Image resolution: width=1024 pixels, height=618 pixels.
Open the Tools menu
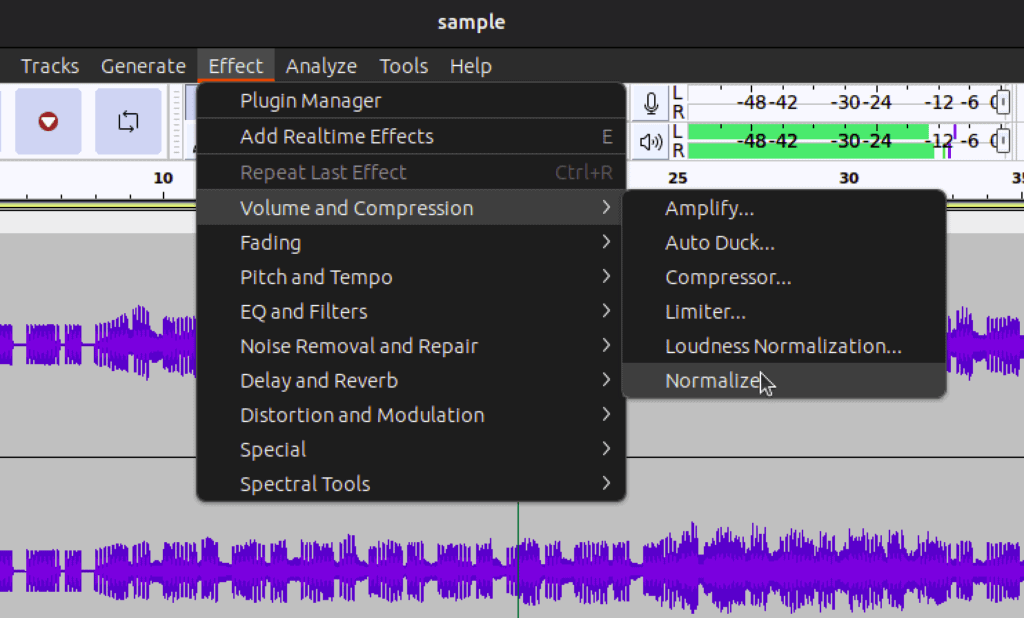point(404,66)
